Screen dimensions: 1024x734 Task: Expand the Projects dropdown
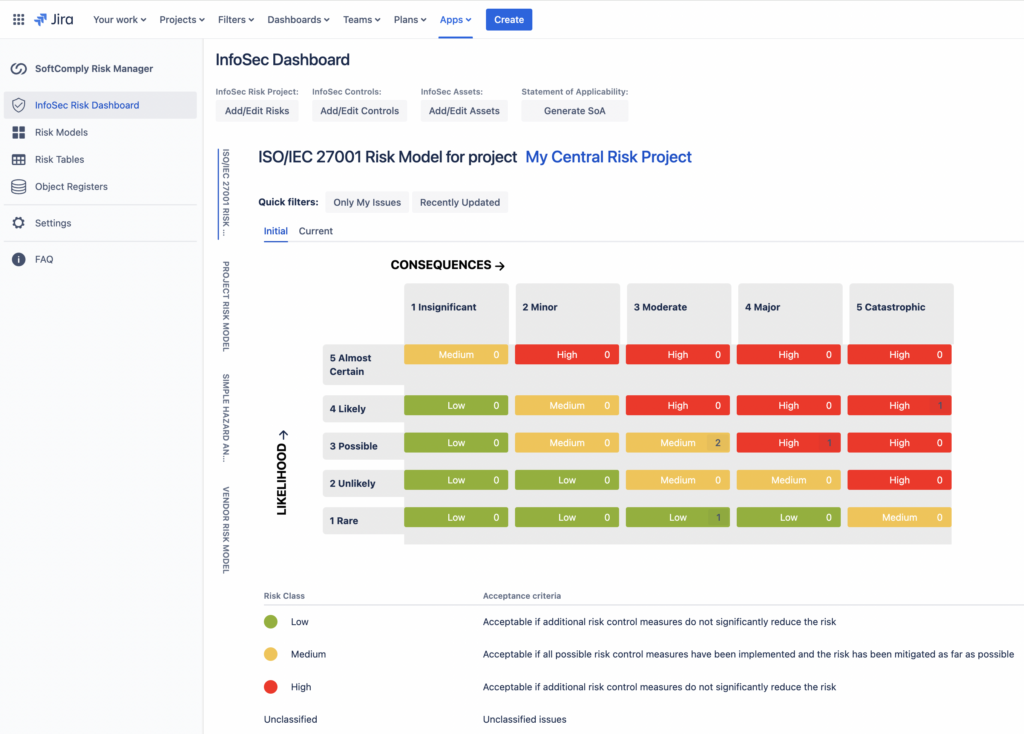(x=181, y=18)
